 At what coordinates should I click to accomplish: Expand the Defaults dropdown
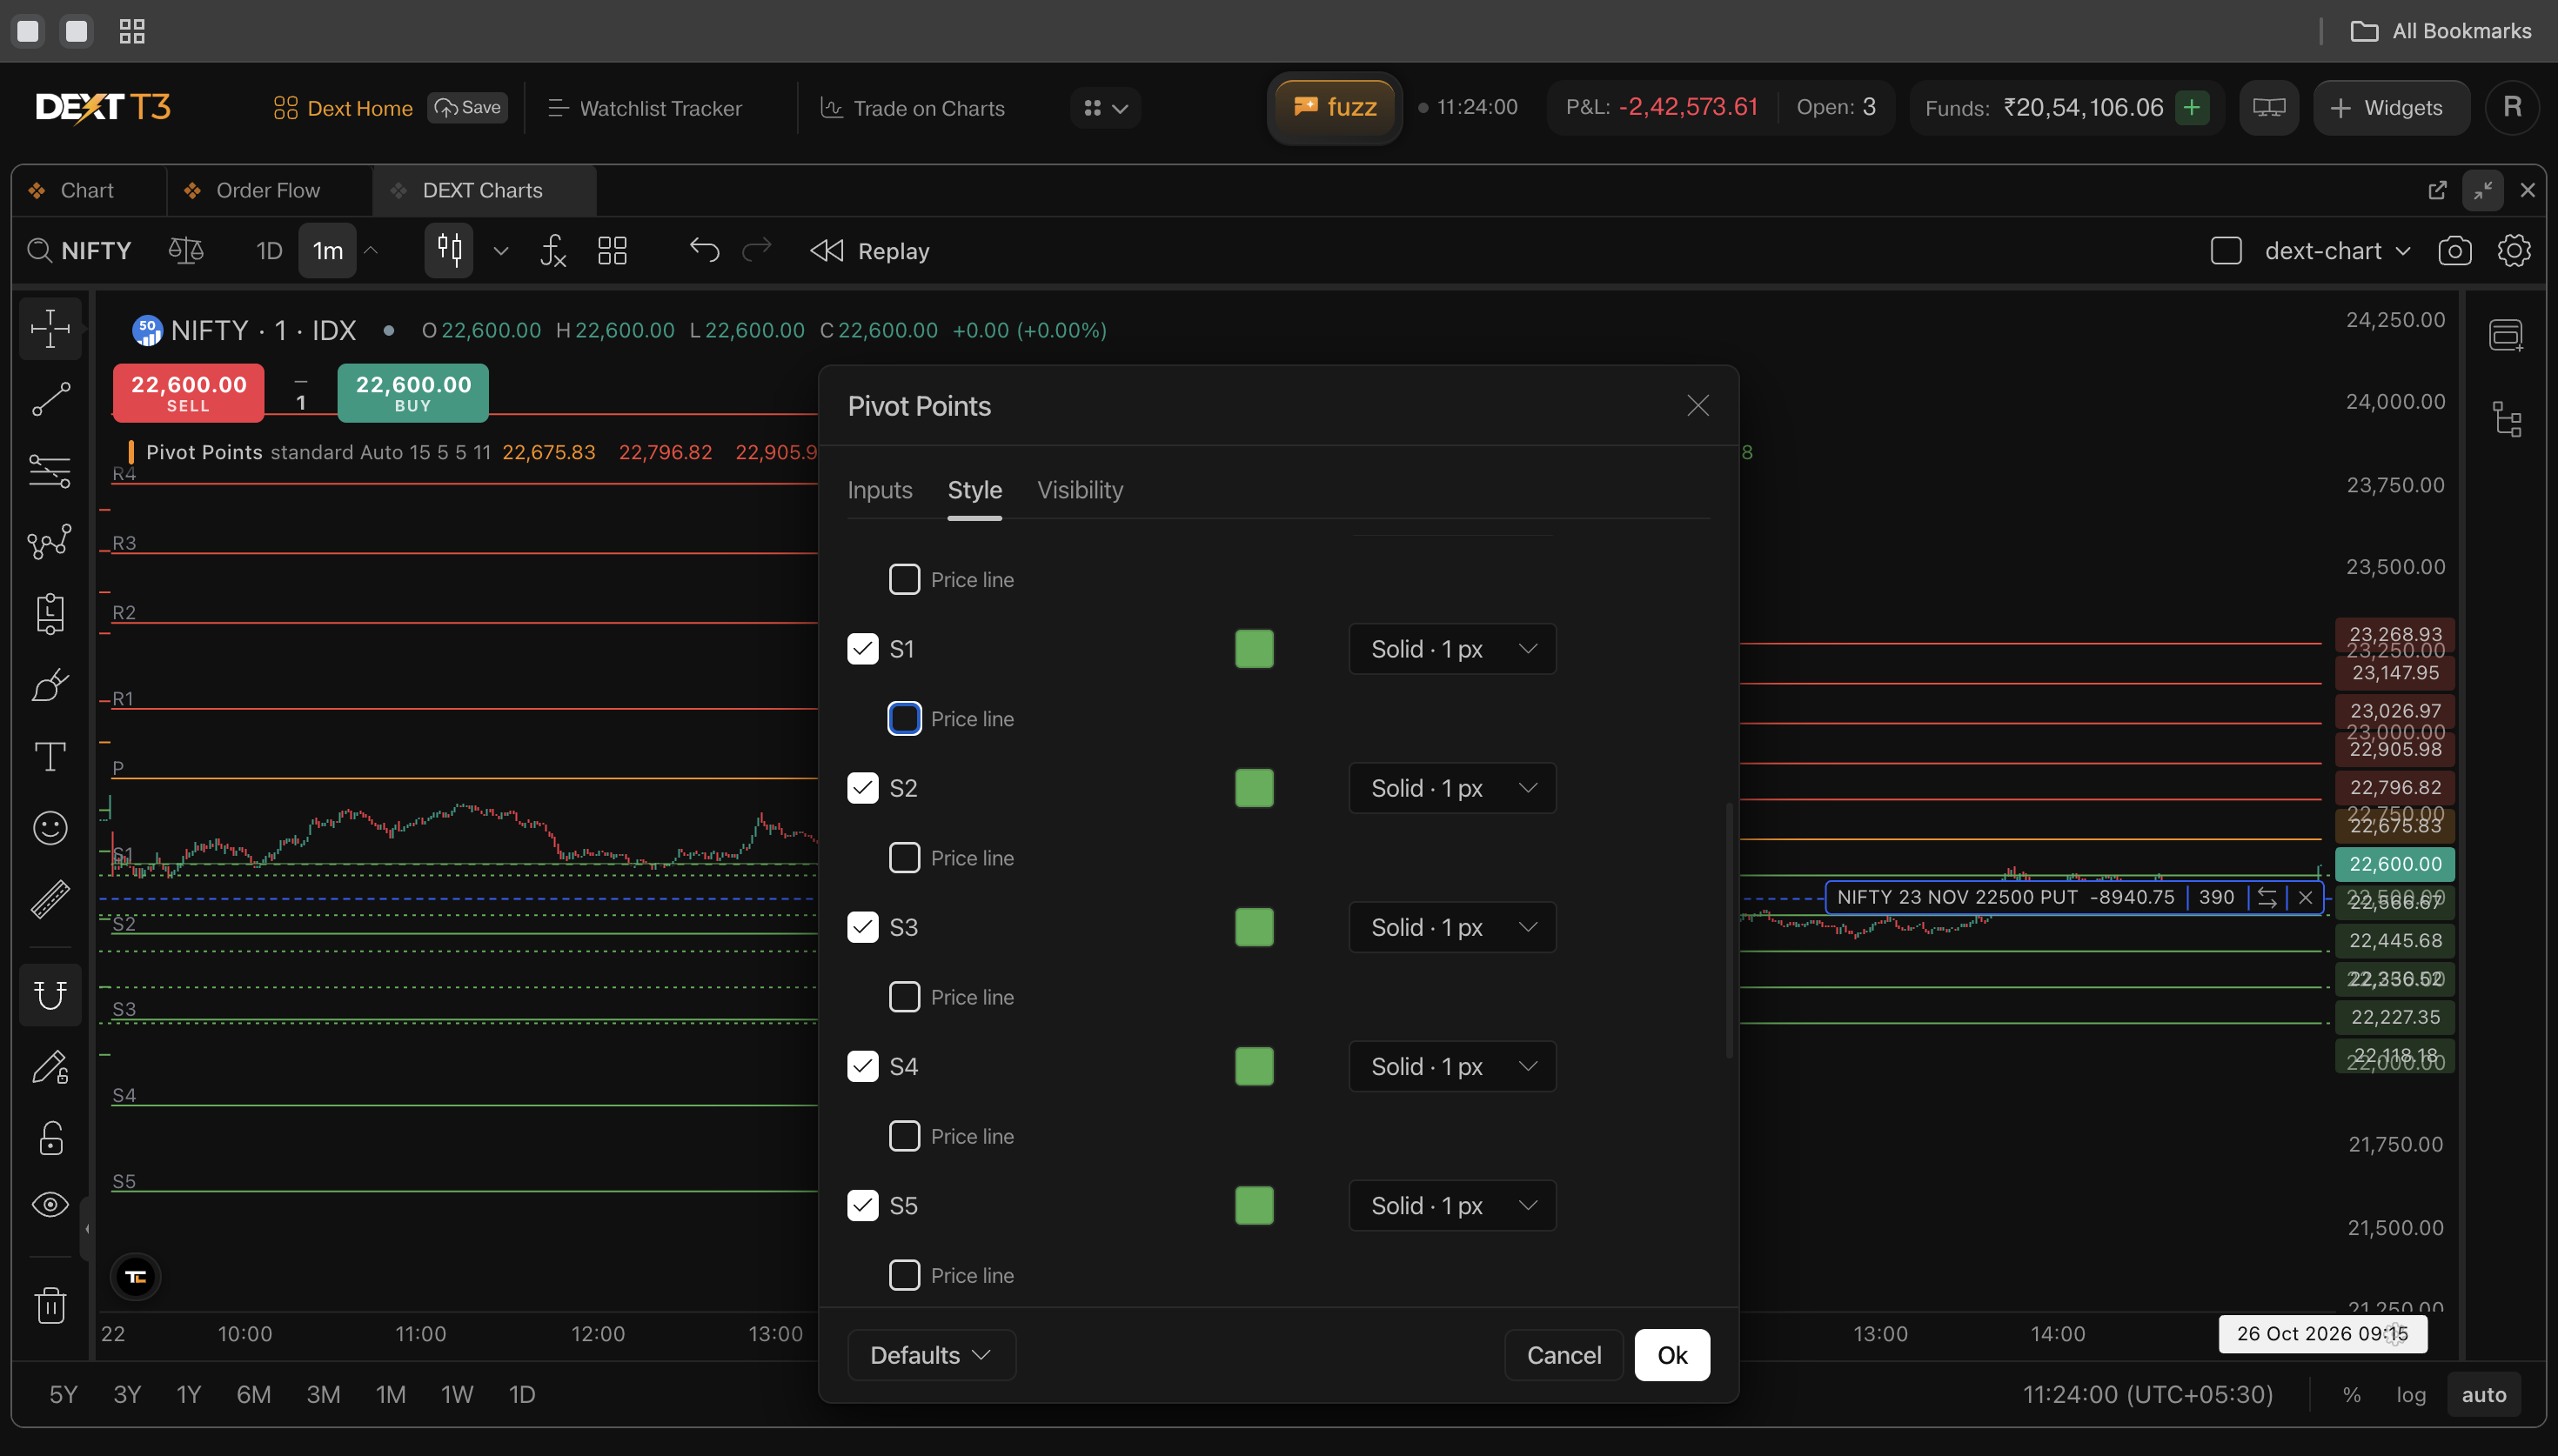pos(931,1355)
